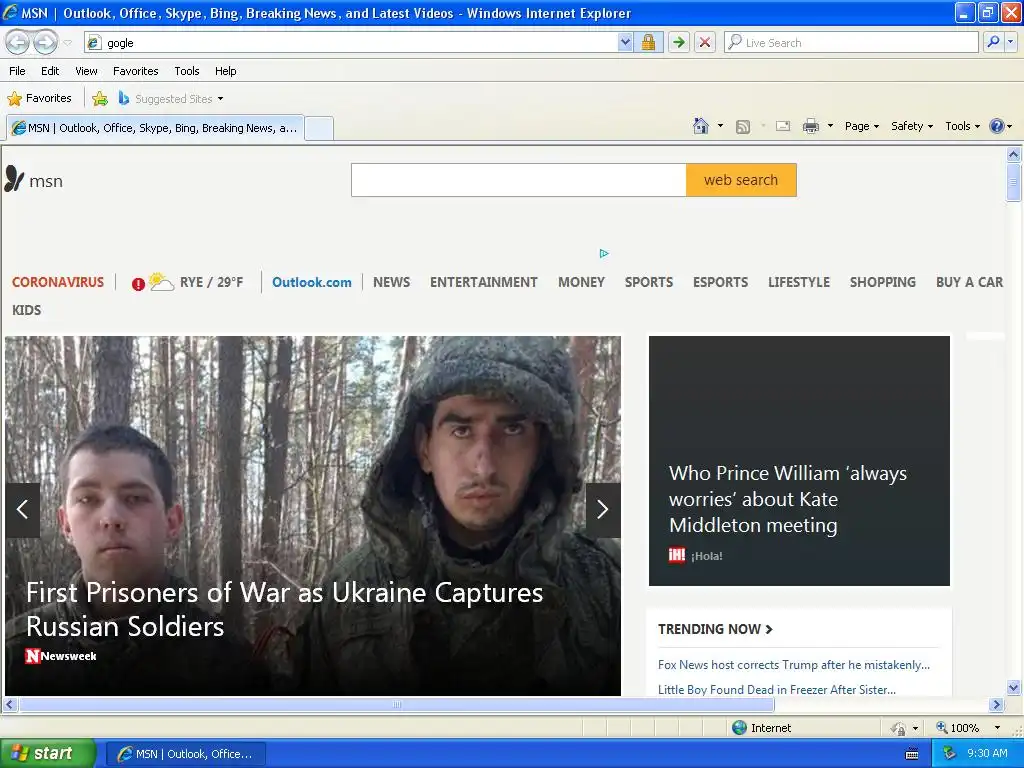Screen dimensions: 1024x768
Task: Open the Edit menu
Action: 50,71
